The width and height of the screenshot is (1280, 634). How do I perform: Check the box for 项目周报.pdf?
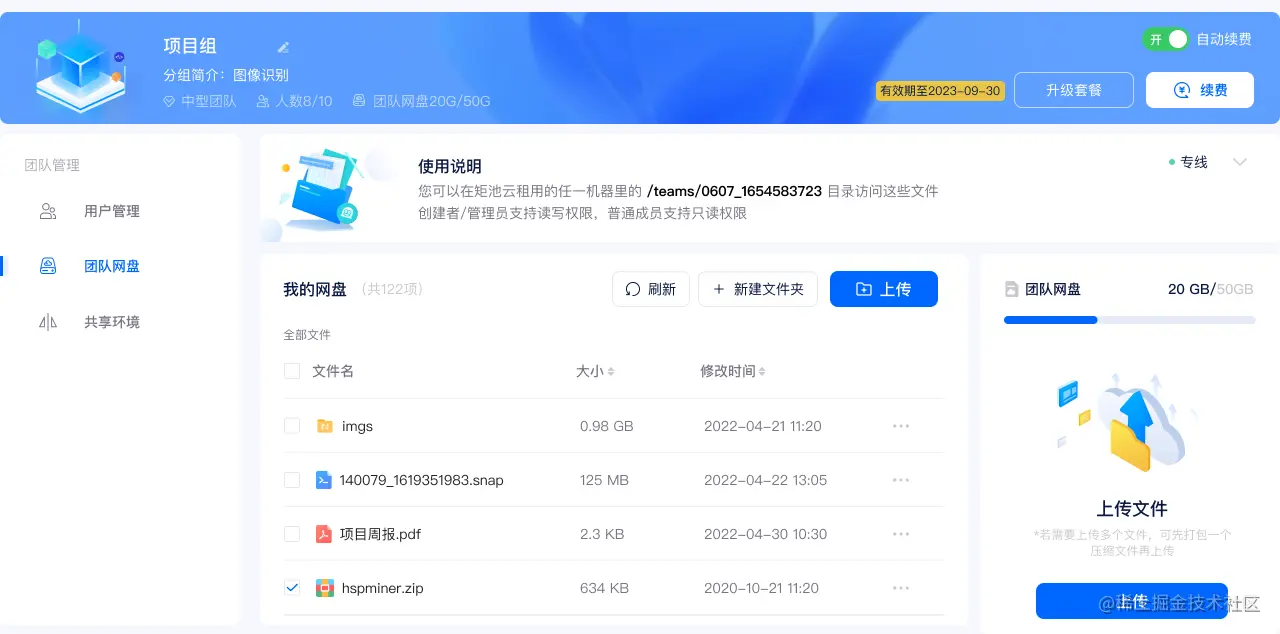point(292,534)
